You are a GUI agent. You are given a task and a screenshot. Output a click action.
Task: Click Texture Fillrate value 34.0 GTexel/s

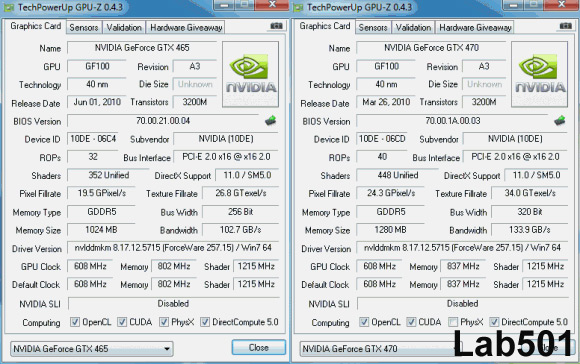[530, 193]
